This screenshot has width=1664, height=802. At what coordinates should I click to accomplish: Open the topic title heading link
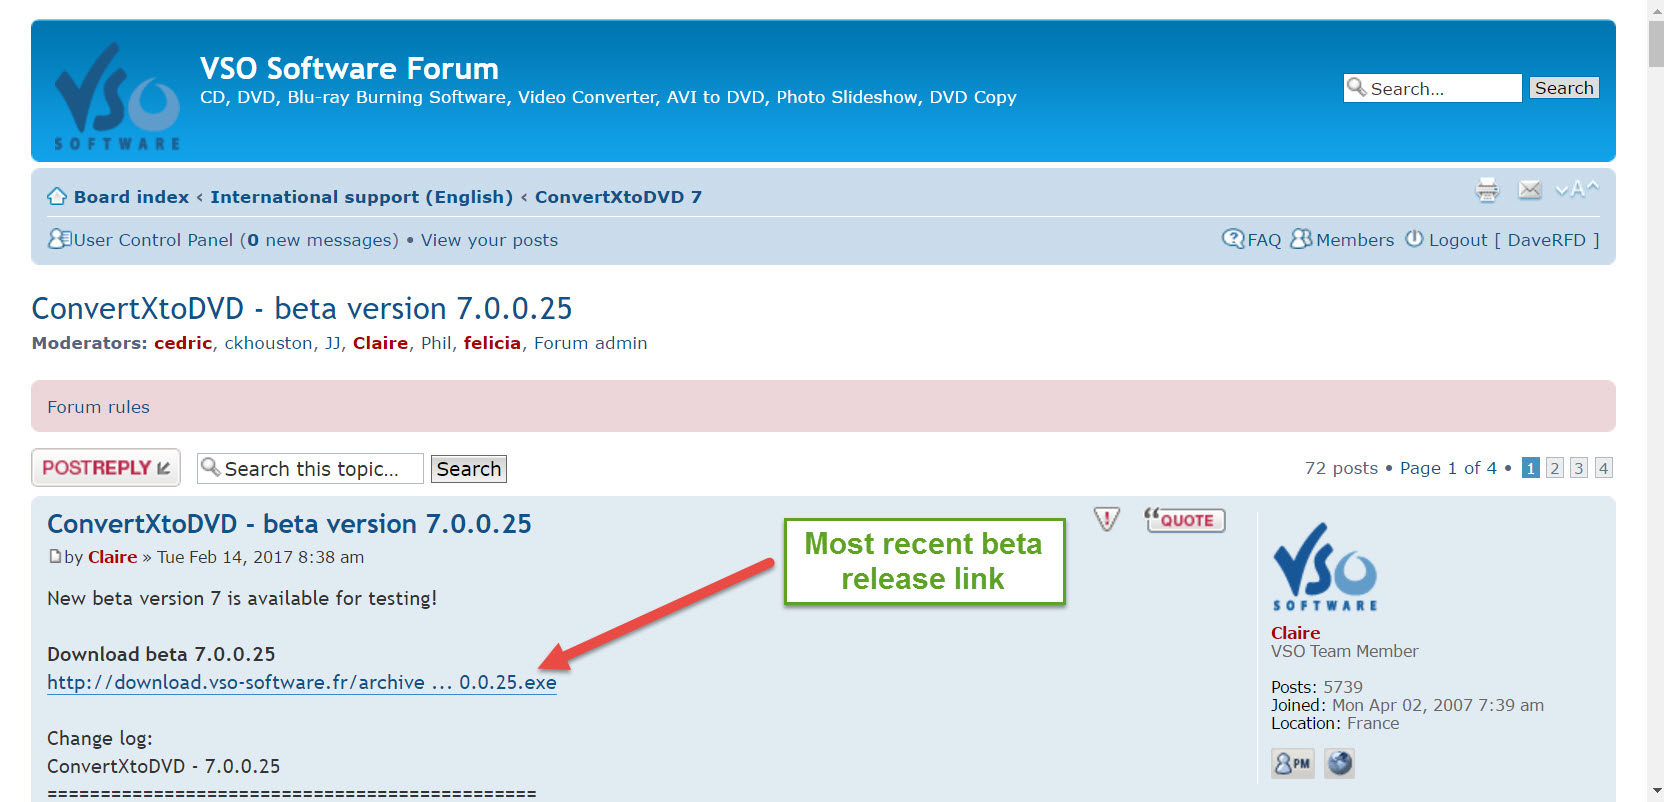tap(302, 308)
